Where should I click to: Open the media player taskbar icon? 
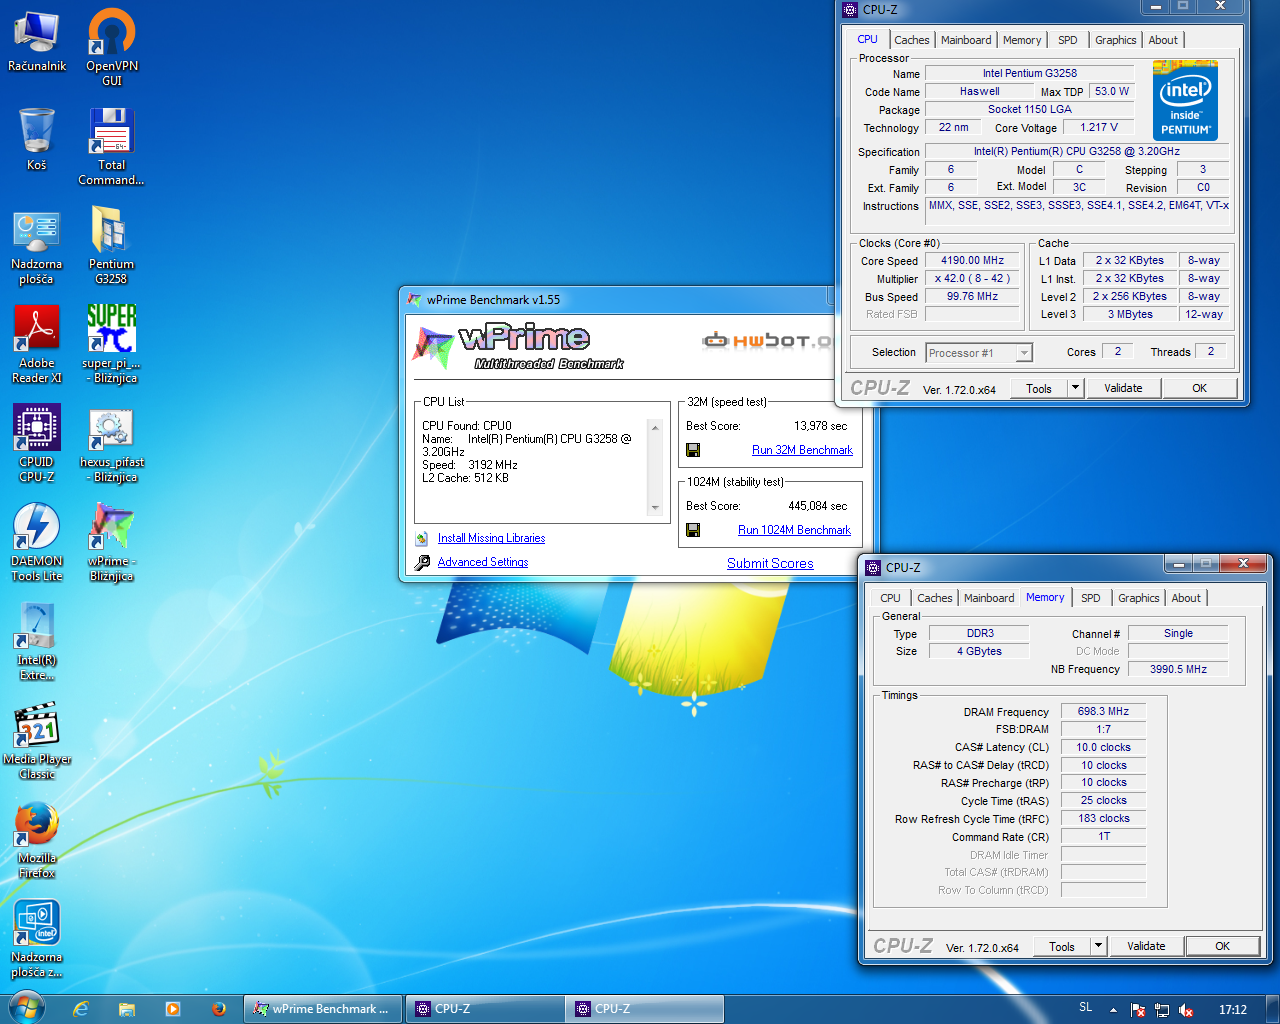click(x=173, y=1009)
